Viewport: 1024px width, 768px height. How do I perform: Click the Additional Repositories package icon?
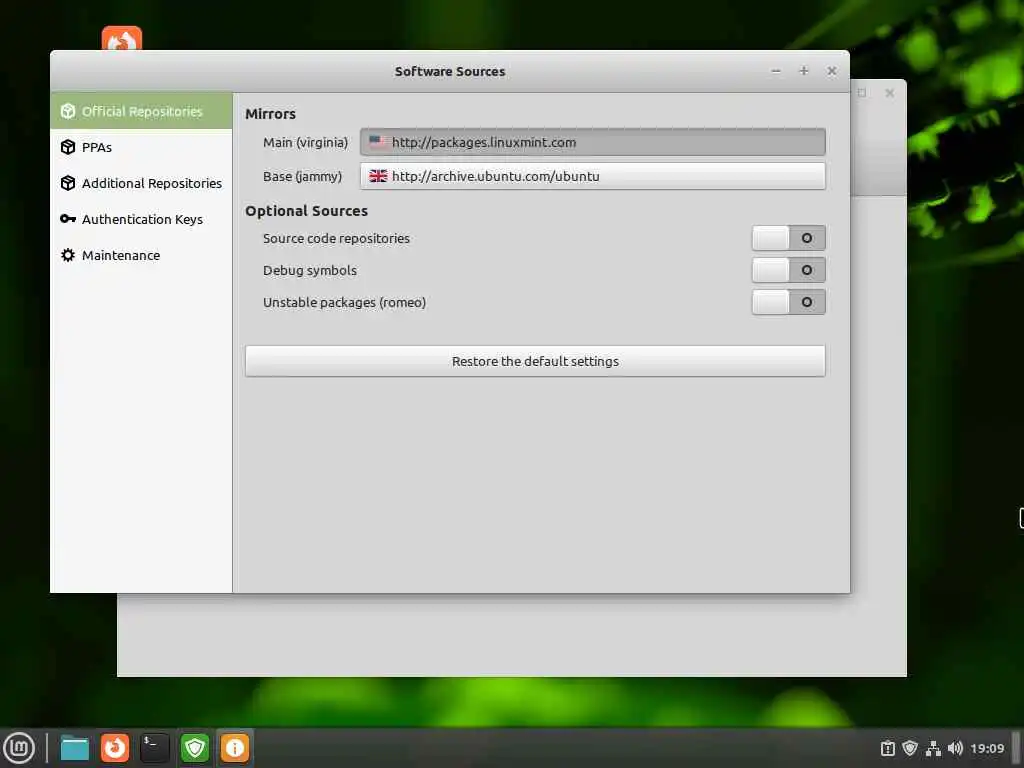pyautogui.click(x=68, y=183)
